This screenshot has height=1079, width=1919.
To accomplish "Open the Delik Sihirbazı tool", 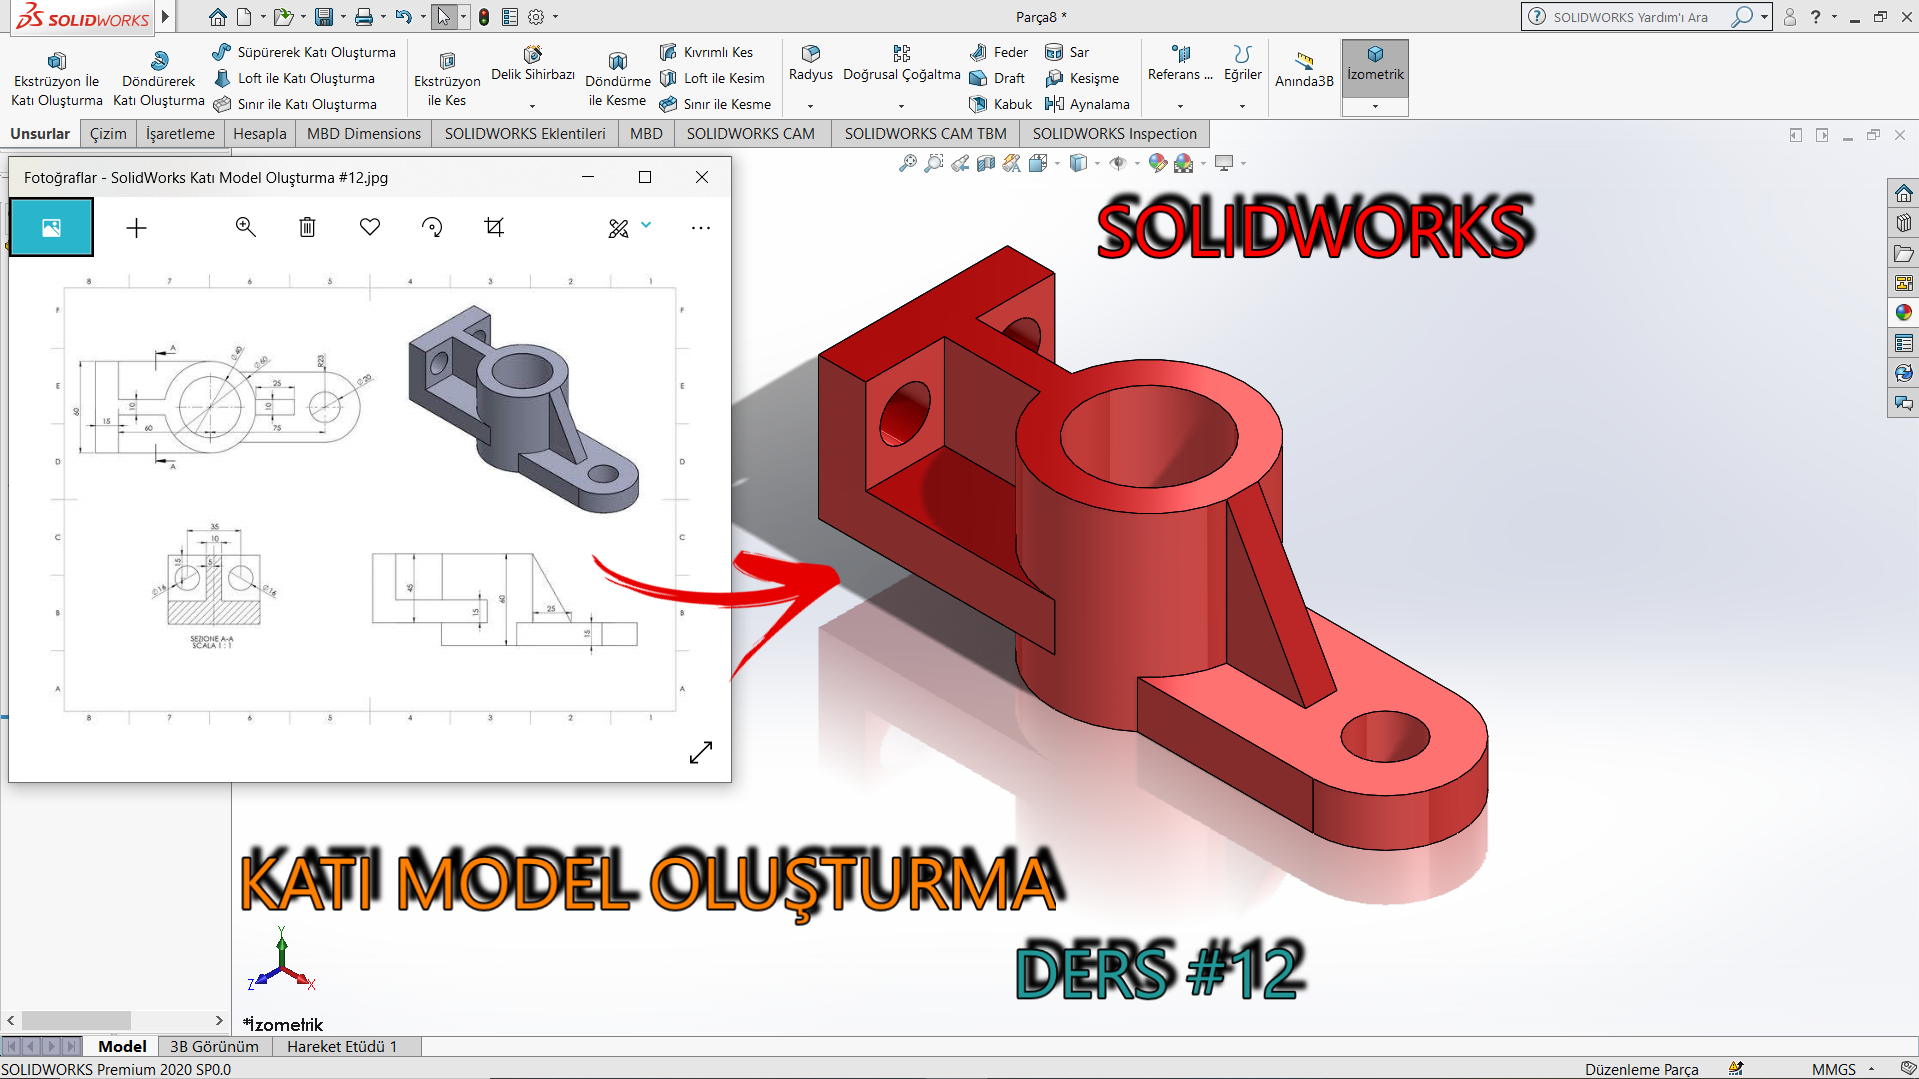I will pyautogui.click(x=533, y=65).
